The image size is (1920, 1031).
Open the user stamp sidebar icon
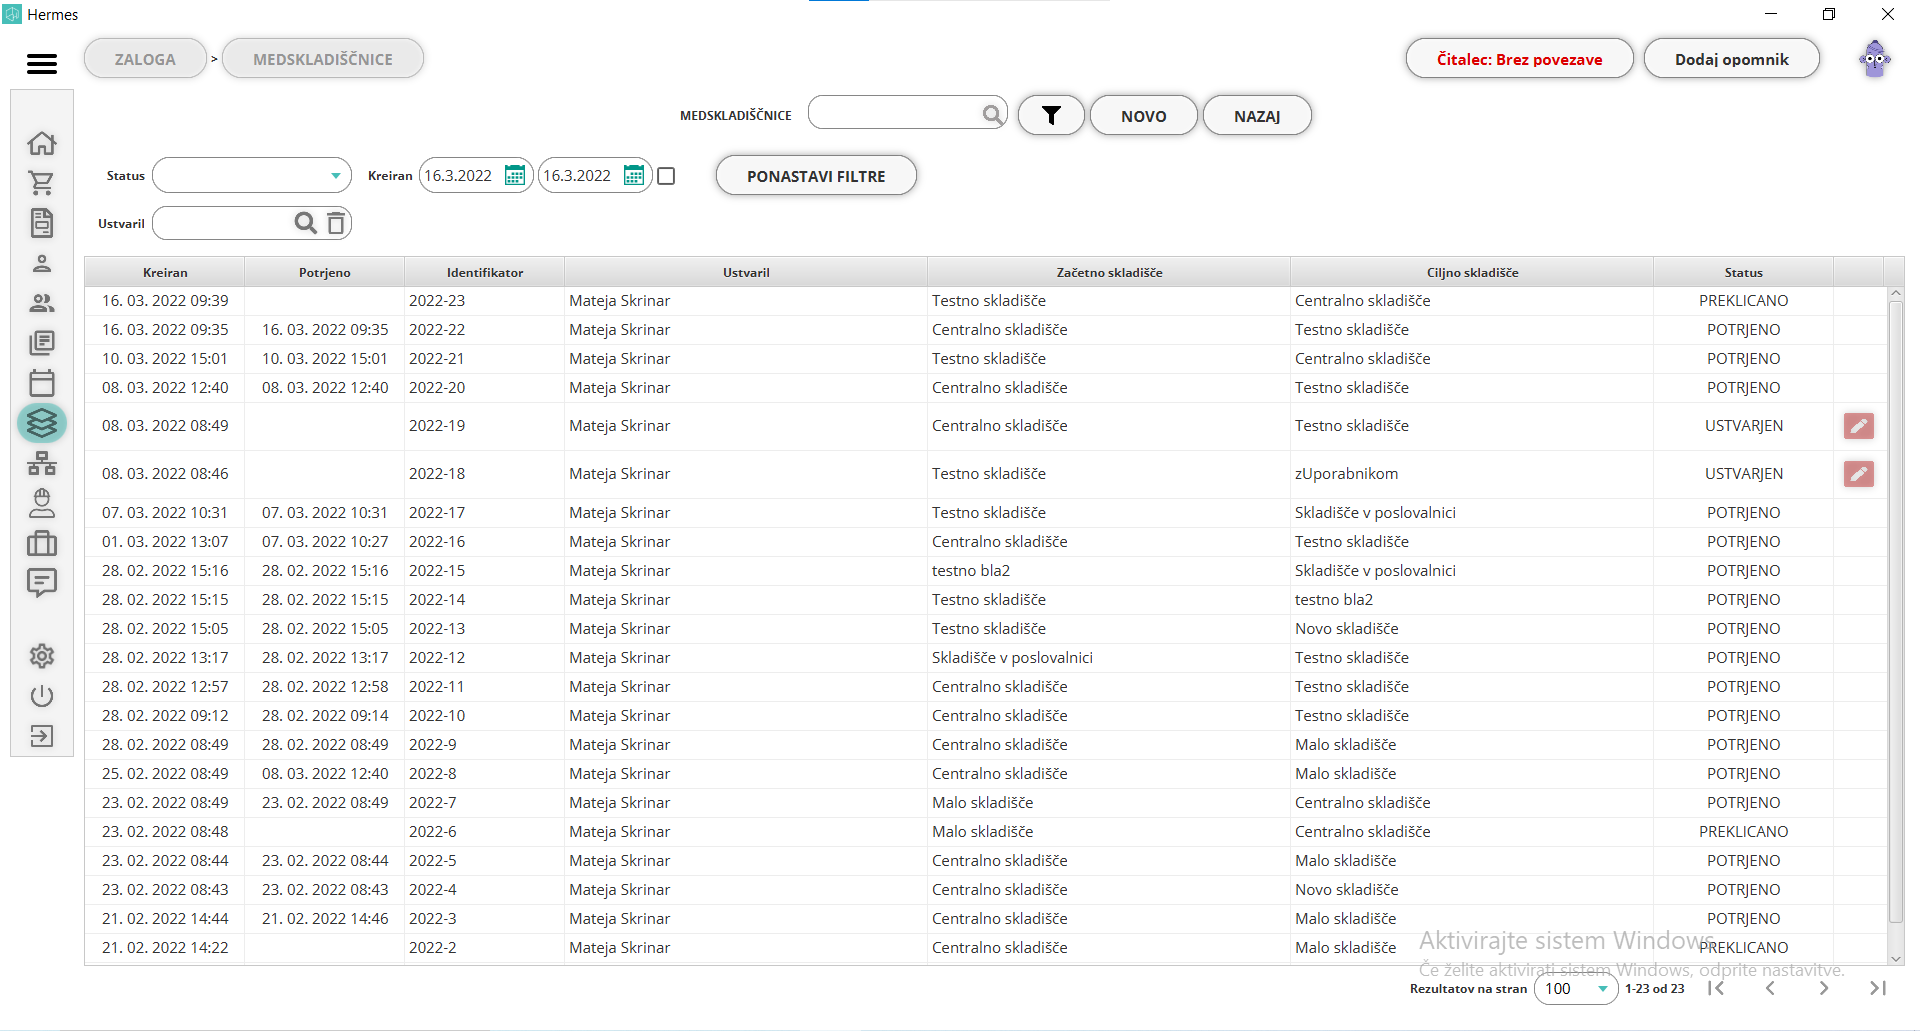pyautogui.click(x=42, y=503)
